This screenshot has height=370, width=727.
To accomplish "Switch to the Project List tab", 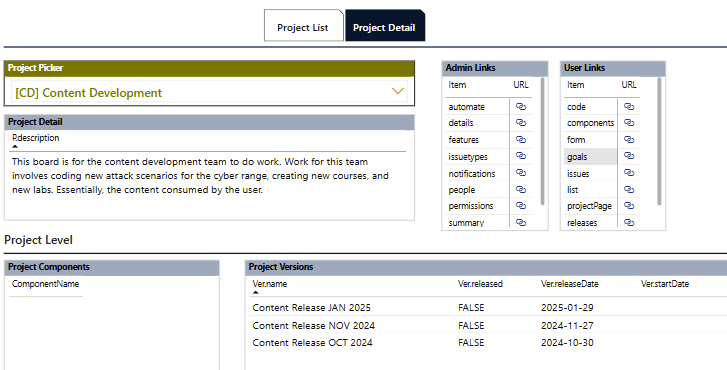I will tap(303, 27).
